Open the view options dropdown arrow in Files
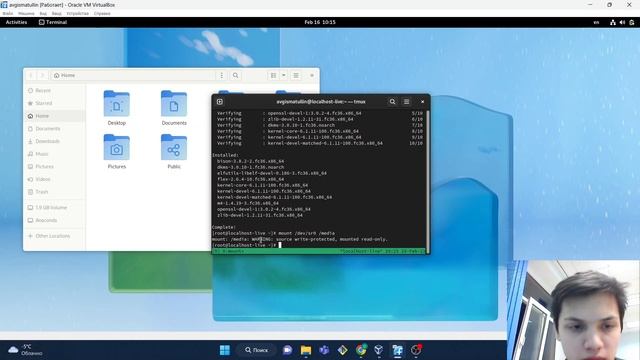The height and width of the screenshot is (360, 640). tap(284, 76)
